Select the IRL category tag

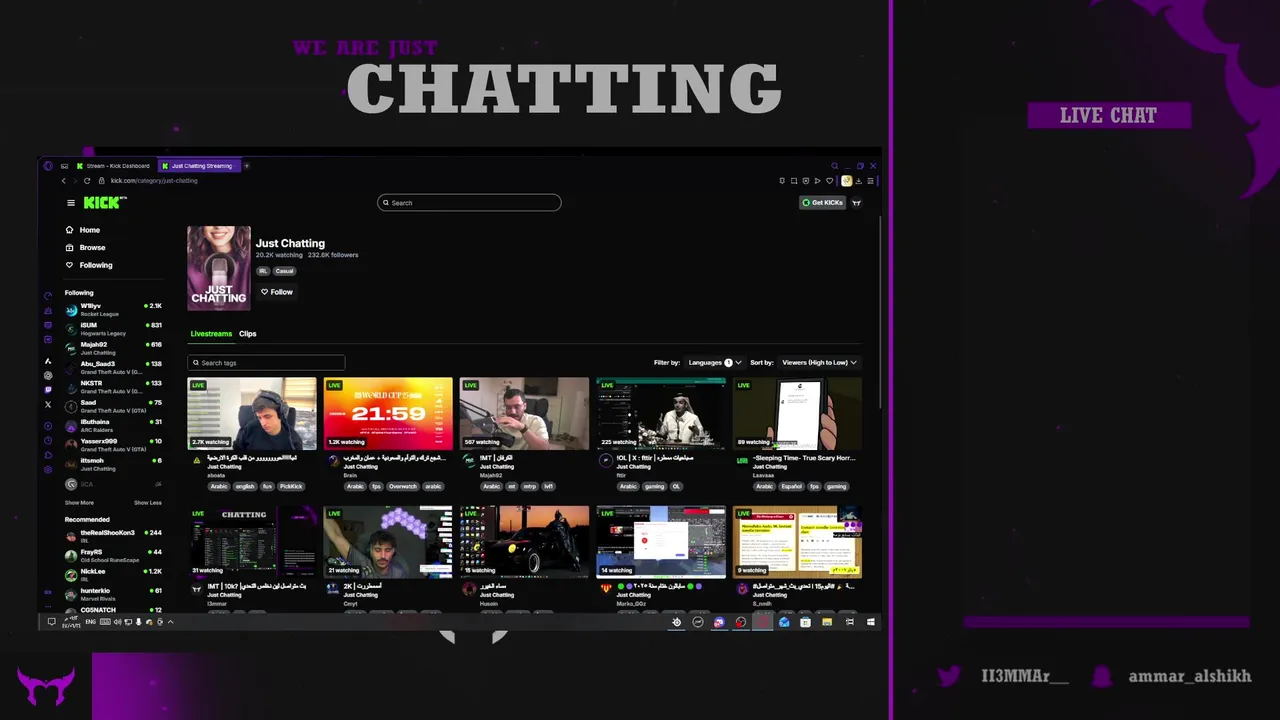(263, 271)
